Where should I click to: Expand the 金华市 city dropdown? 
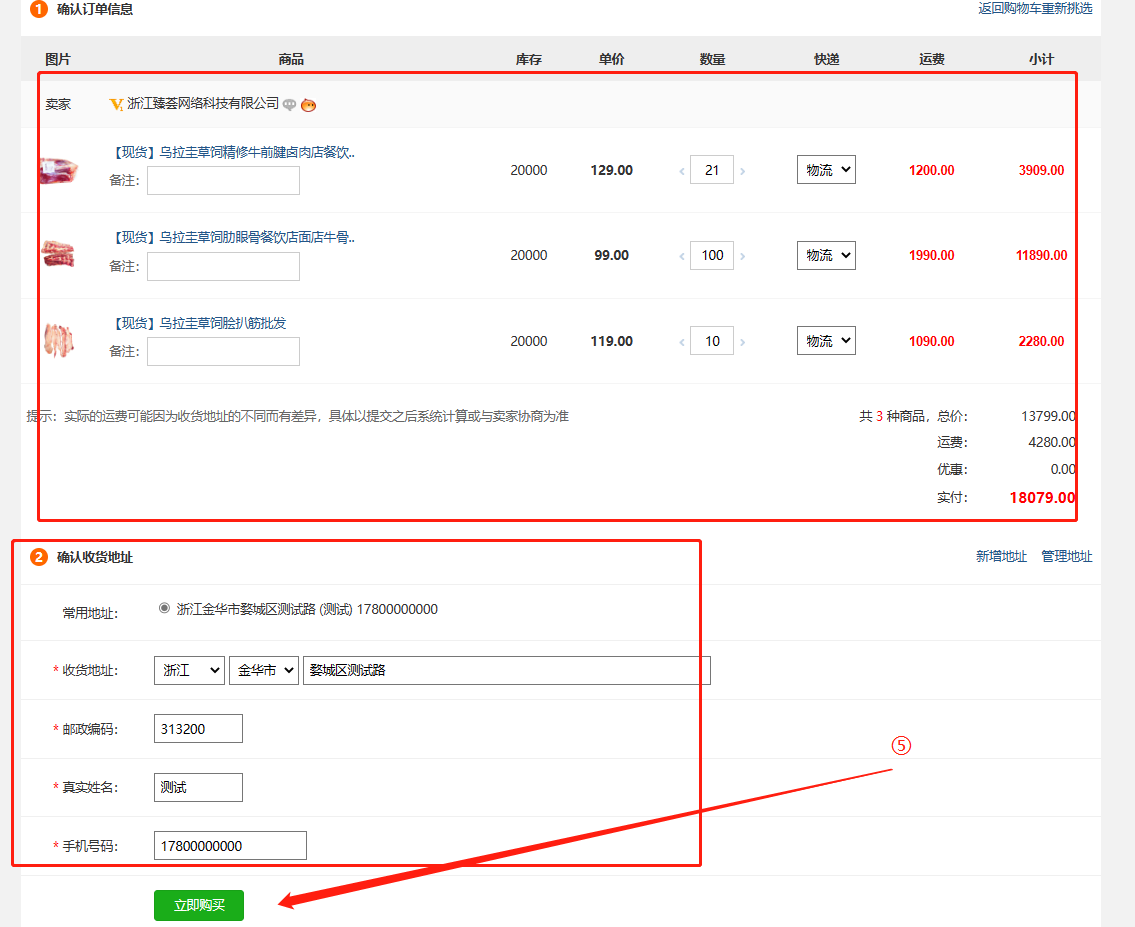[264, 670]
